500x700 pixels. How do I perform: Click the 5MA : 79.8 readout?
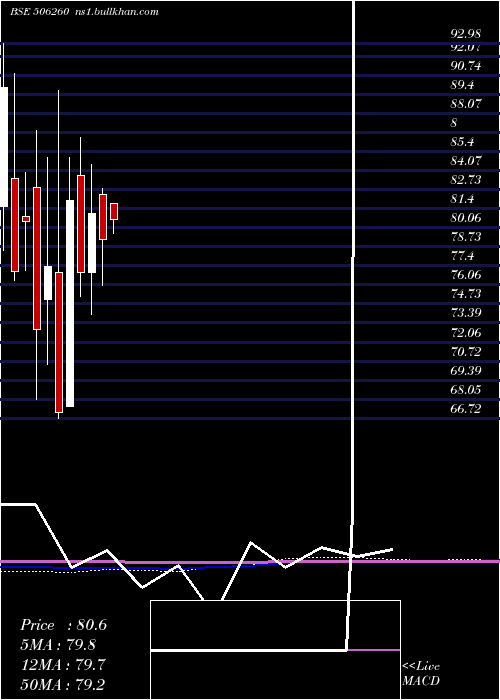point(58,645)
